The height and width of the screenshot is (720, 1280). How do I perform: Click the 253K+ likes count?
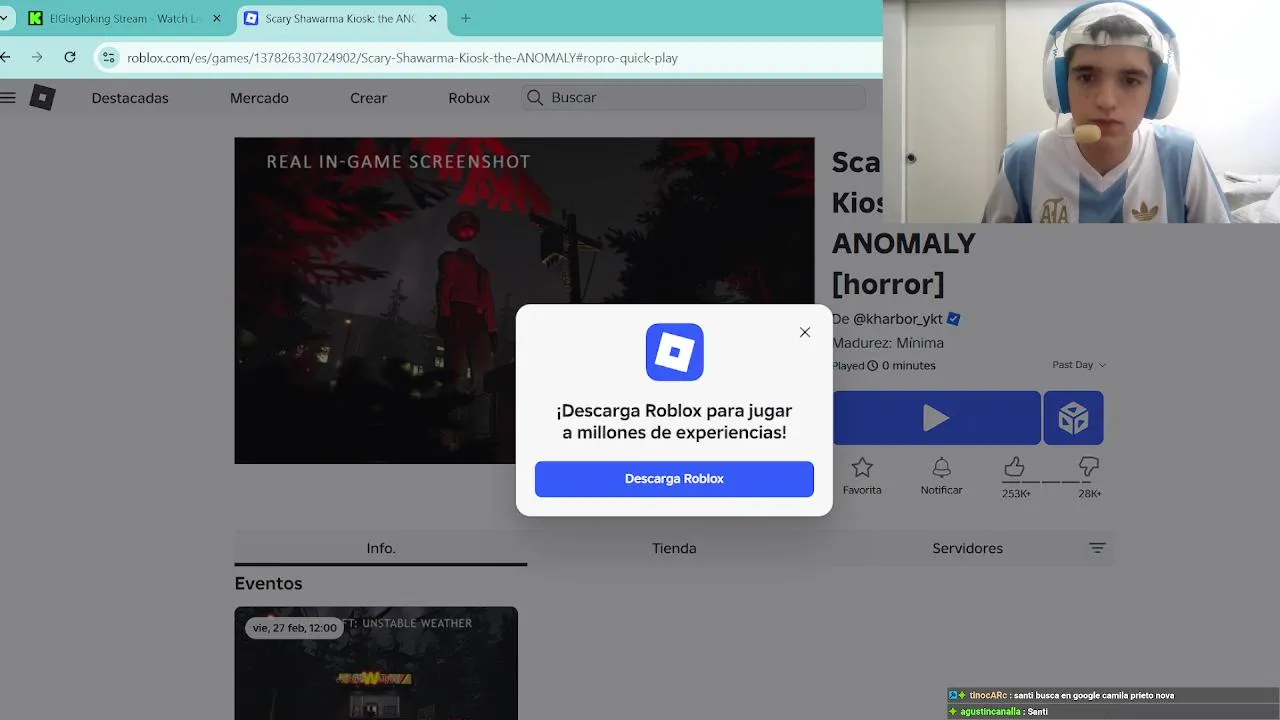[x=1016, y=494]
